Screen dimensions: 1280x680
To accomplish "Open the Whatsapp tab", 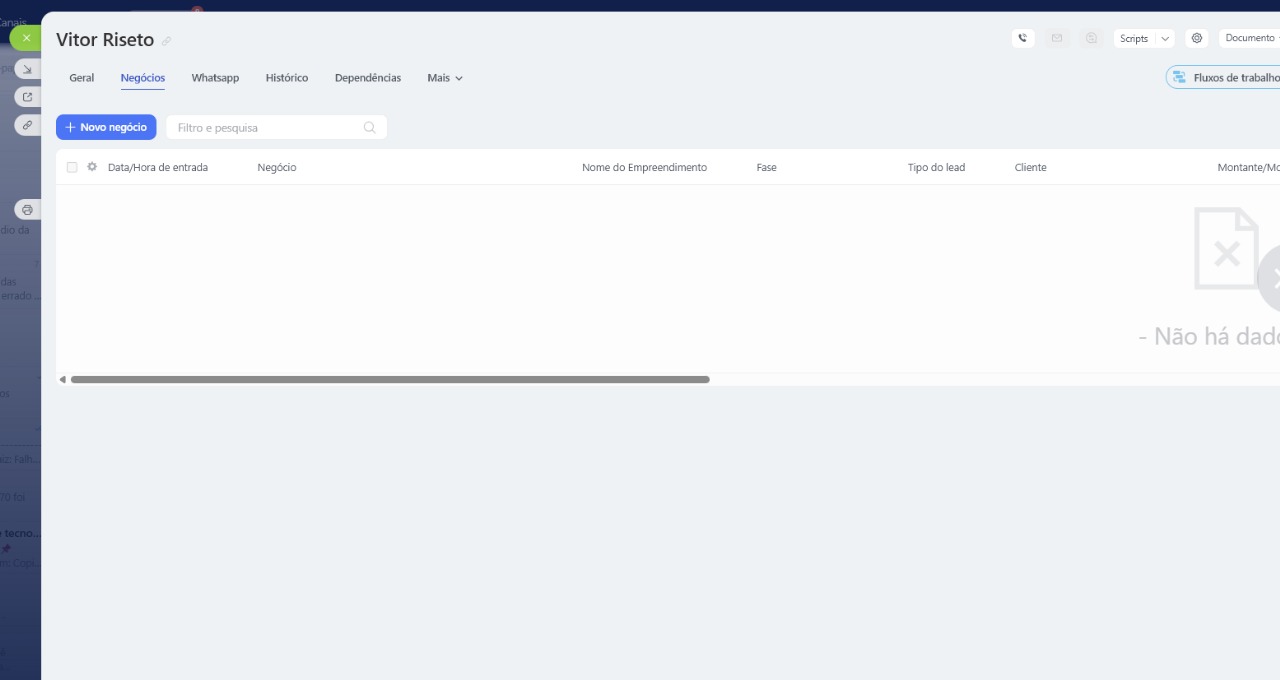I will click(x=215, y=78).
